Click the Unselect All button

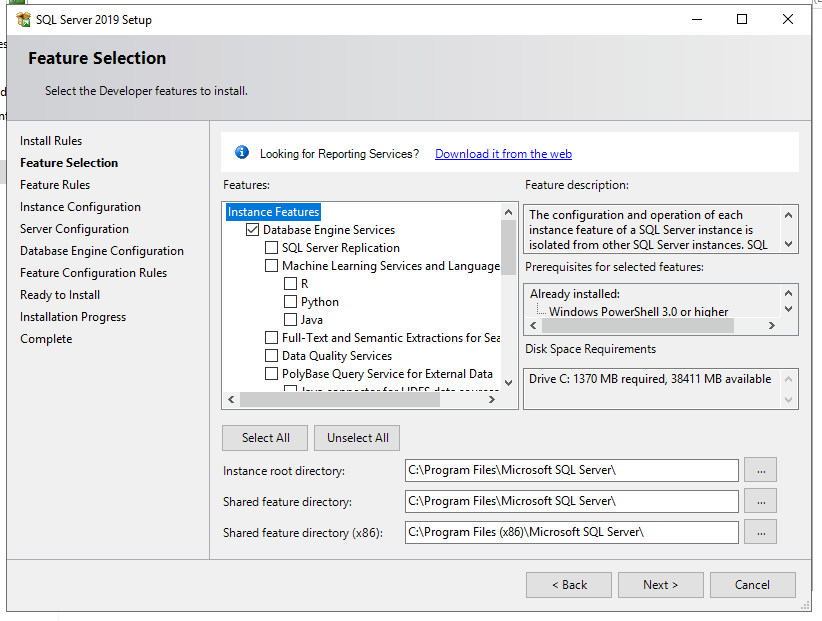coord(357,438)
